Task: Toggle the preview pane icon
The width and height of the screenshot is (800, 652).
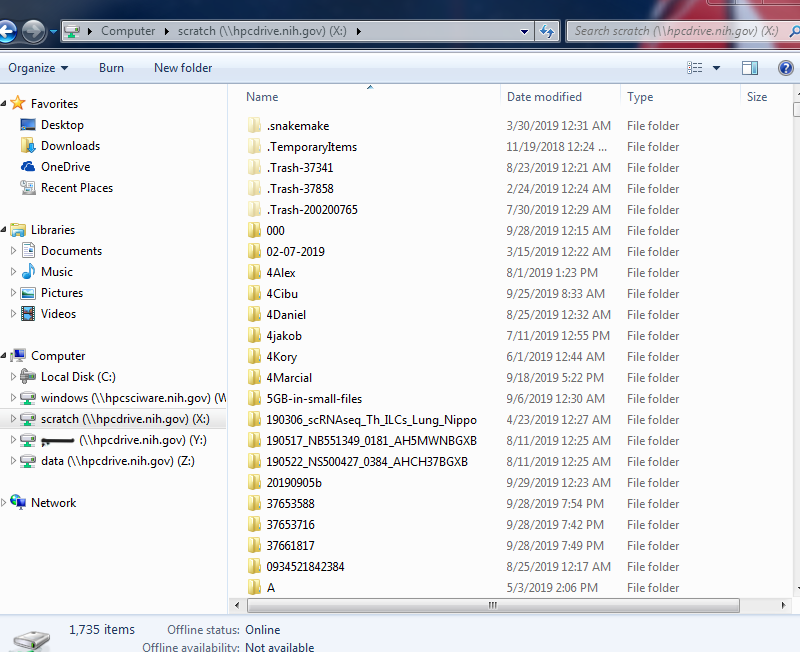Action: (x=750, y=68)
